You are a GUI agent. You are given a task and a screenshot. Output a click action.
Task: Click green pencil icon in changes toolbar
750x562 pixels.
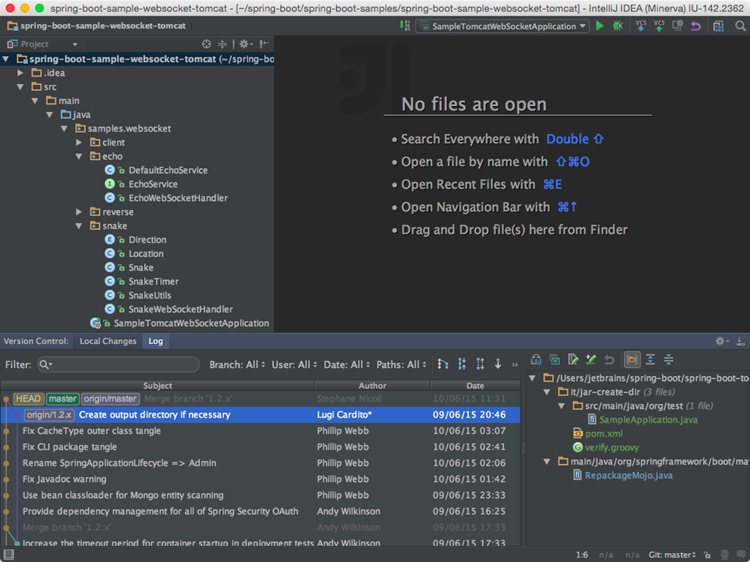(x=591, y=360)
